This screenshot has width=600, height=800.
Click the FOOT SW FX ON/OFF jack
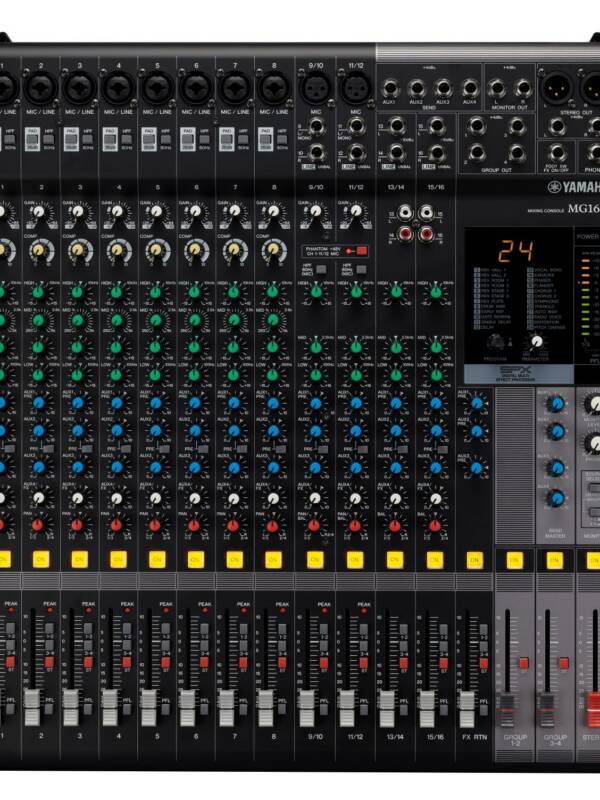tap(557, 153)
